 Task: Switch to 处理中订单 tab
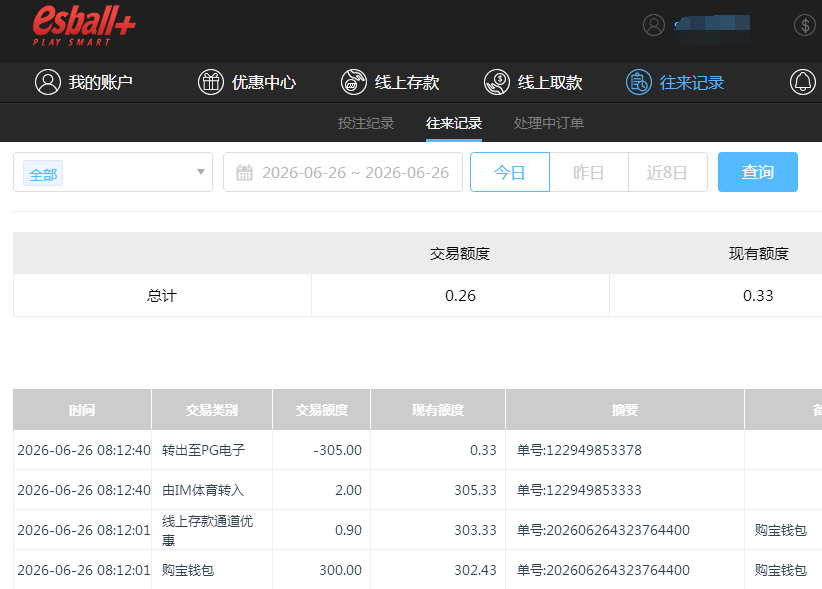point(549,123)
